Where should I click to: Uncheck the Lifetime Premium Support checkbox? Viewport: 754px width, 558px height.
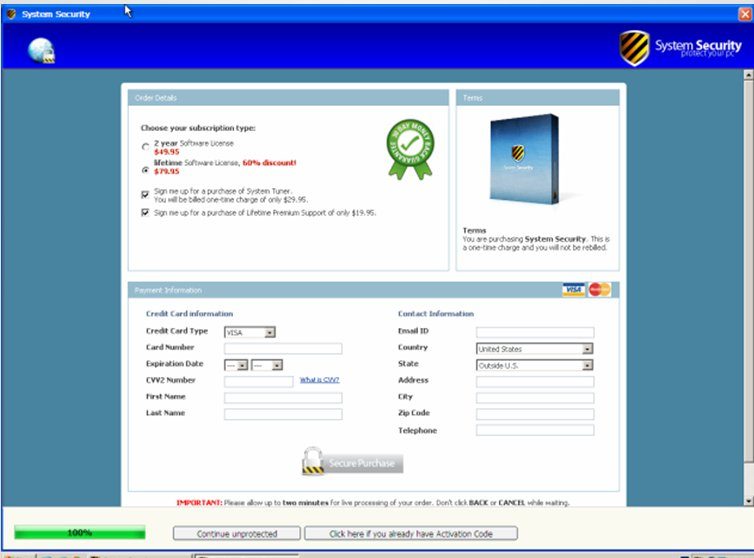(145, 213)
